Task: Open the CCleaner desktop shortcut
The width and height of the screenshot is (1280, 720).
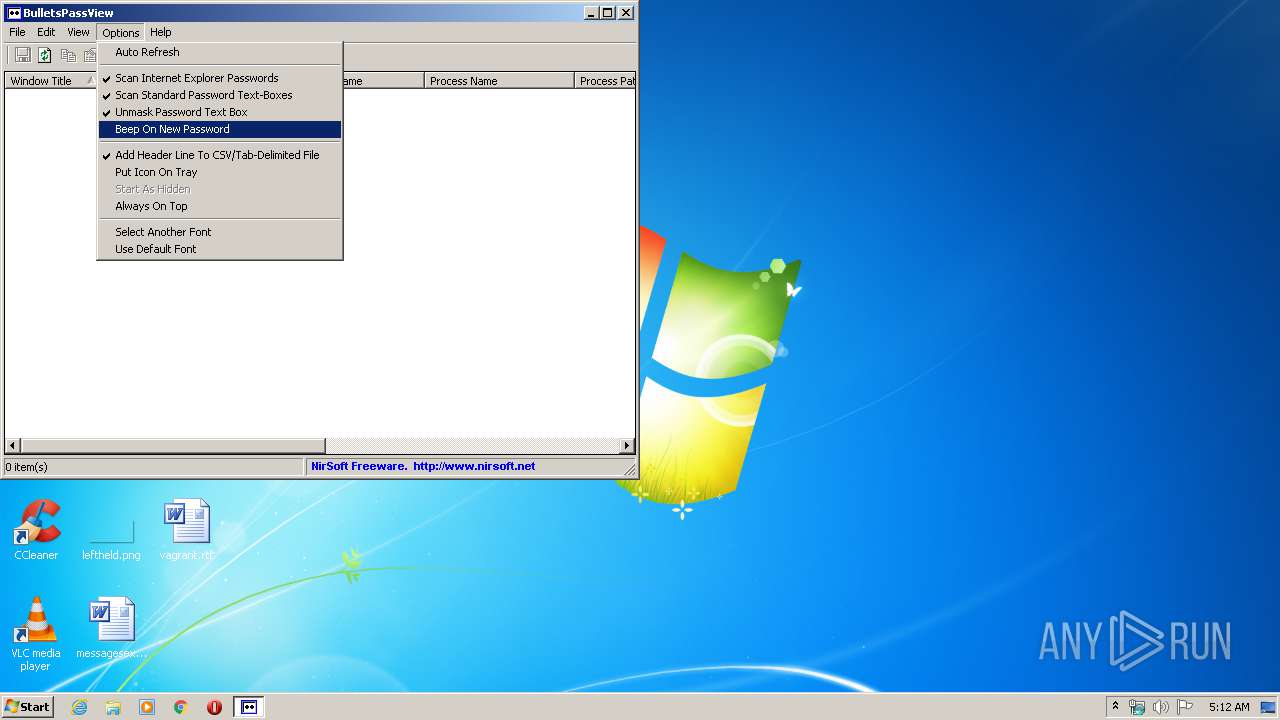Action: point(36,530)
